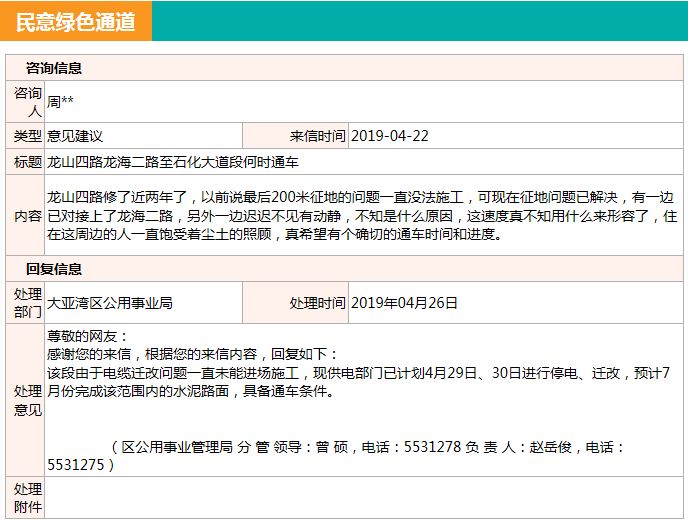
Task: Click the 处理附件 label cell
Action: click(x=26, y=498)
